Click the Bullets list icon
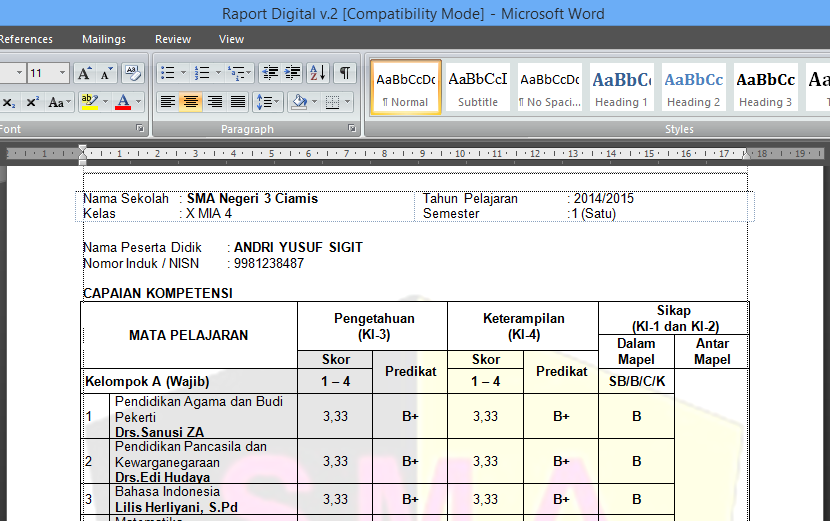Image resolution: width=830 pixels, height=521 pixels. click(168, 73)
